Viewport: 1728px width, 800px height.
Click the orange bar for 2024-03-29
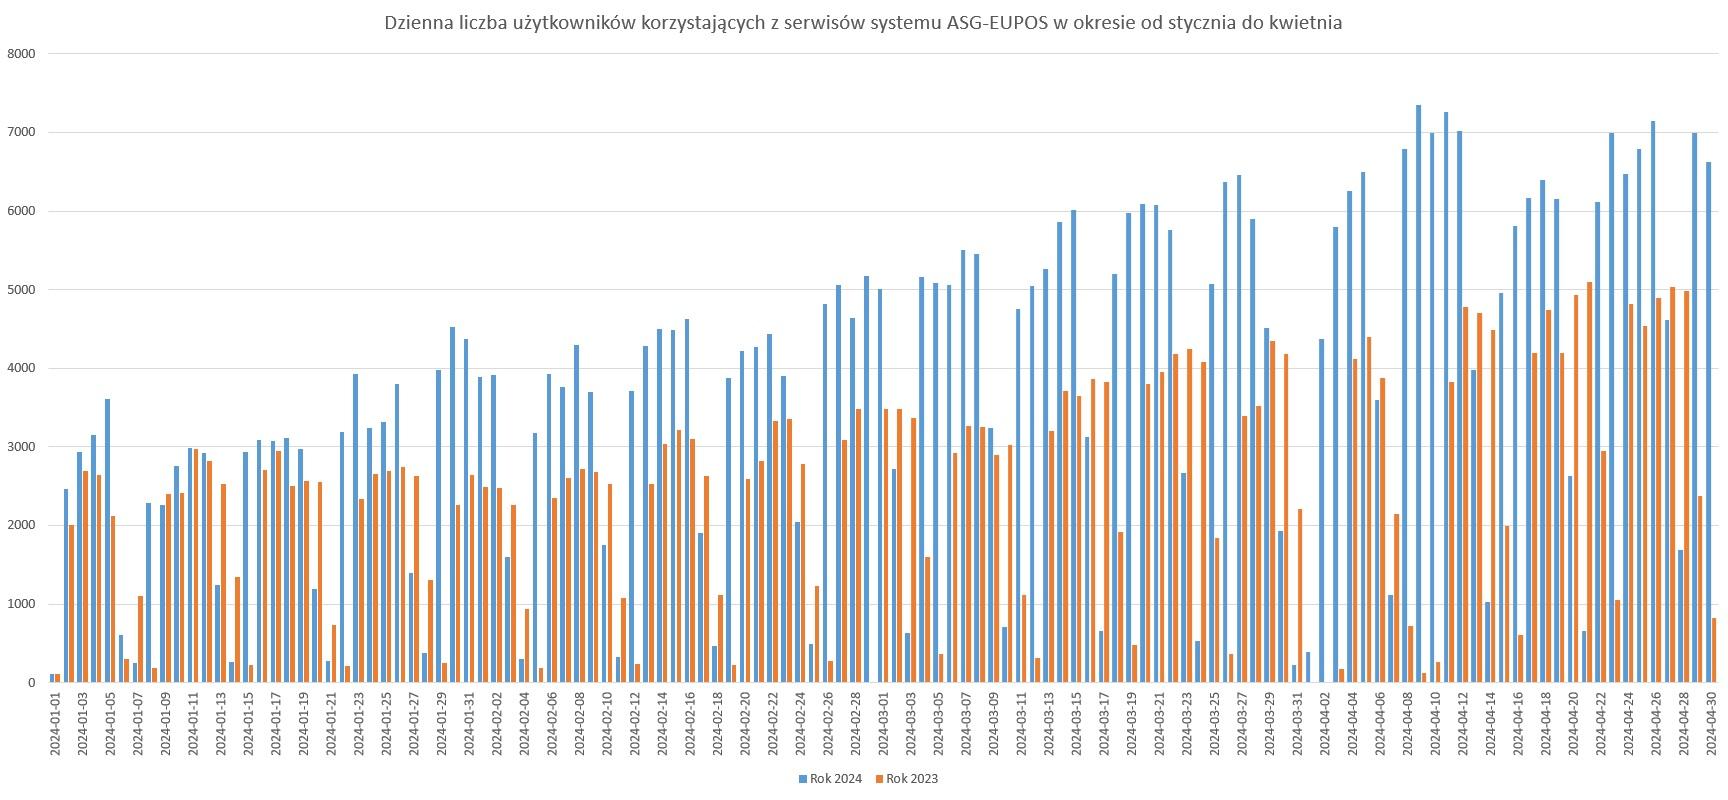[x=1272, y=512]
